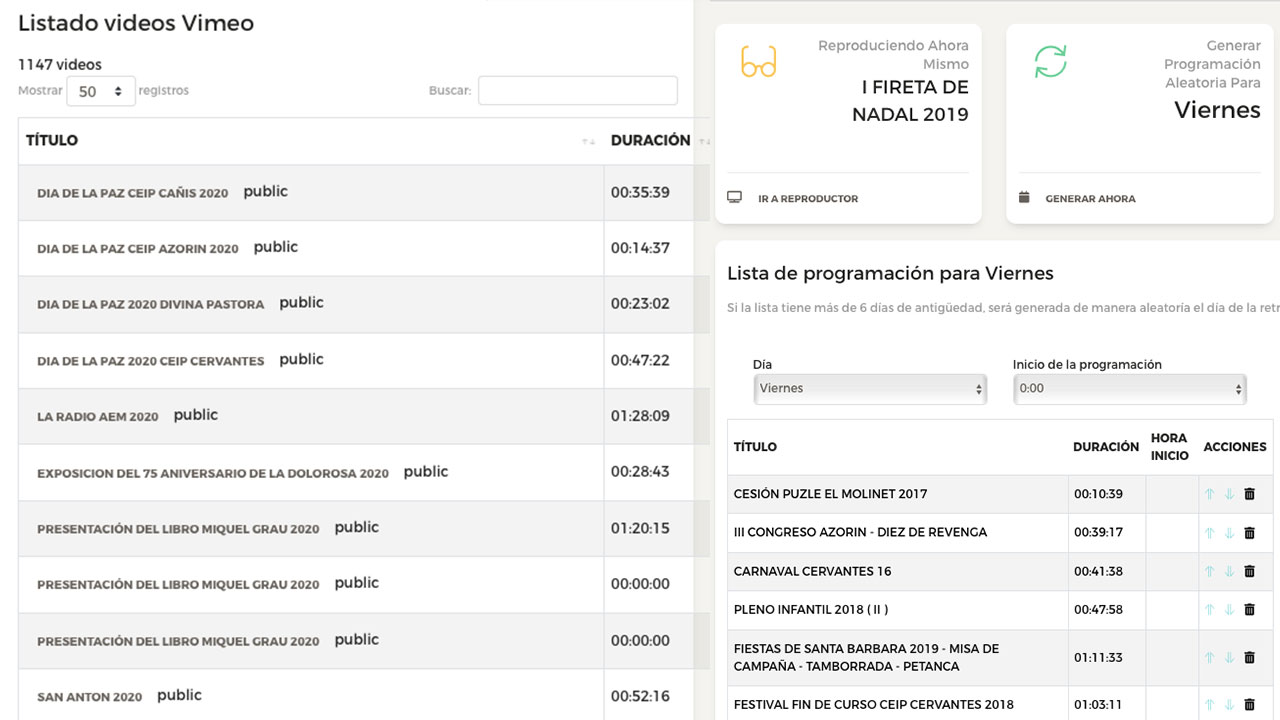Move CESIÓN PUZLE EL MOLINET 2017 up
This screenshot has height=720, width=1280.
[1209, 494]
